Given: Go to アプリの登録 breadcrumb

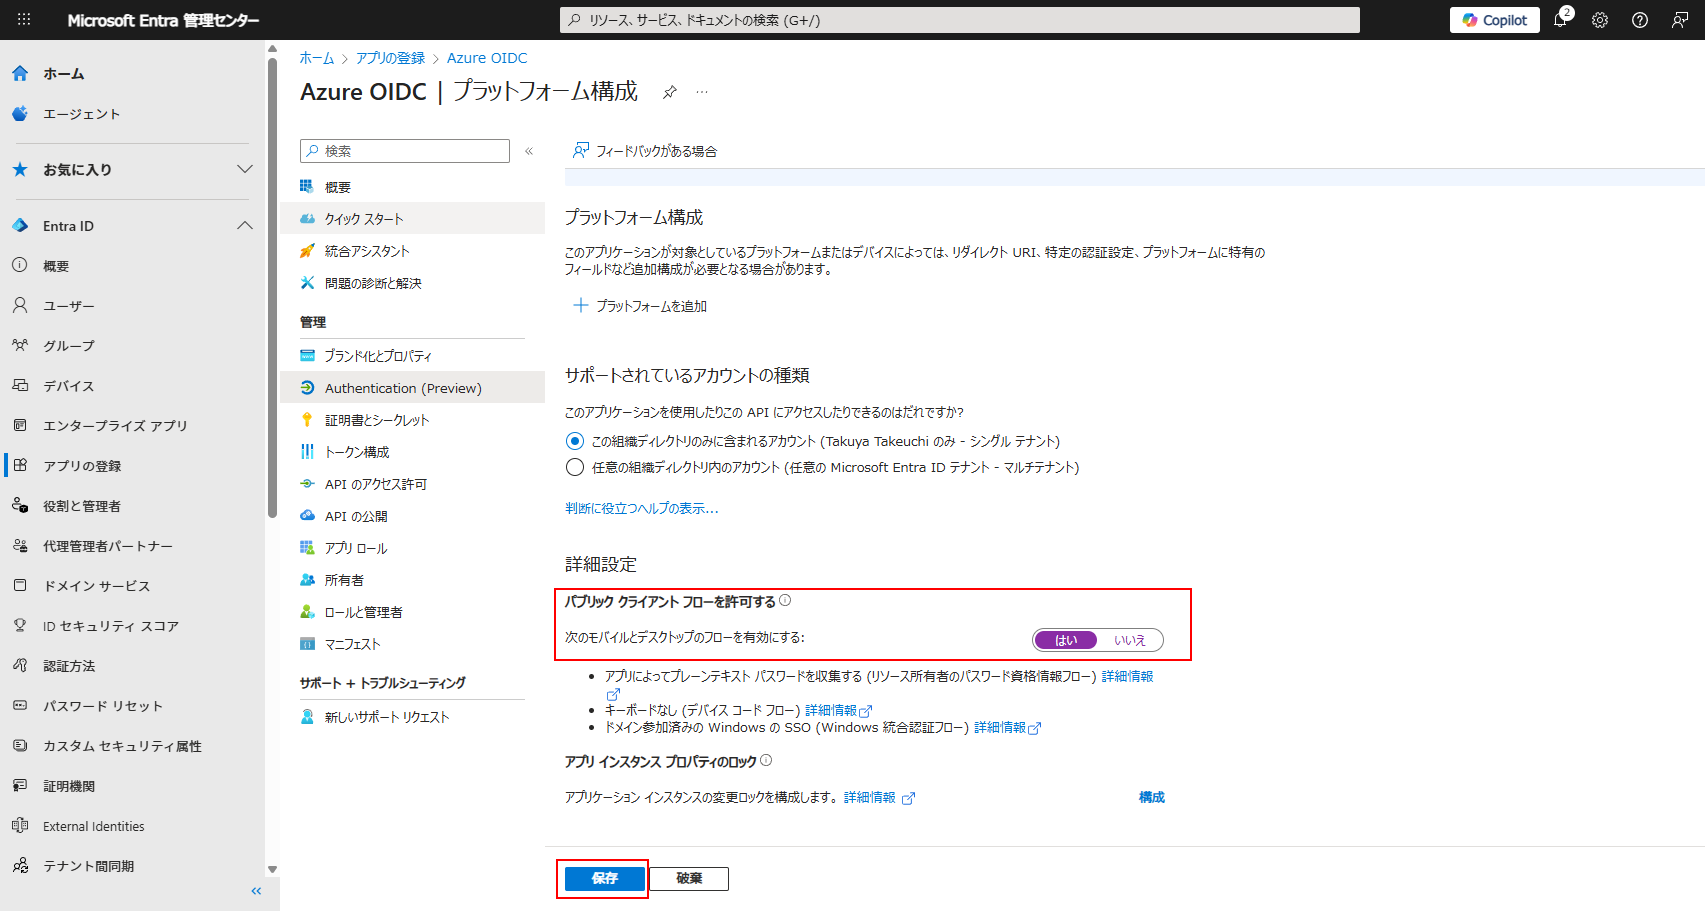Looking at the screenshot, I should 390,58.
